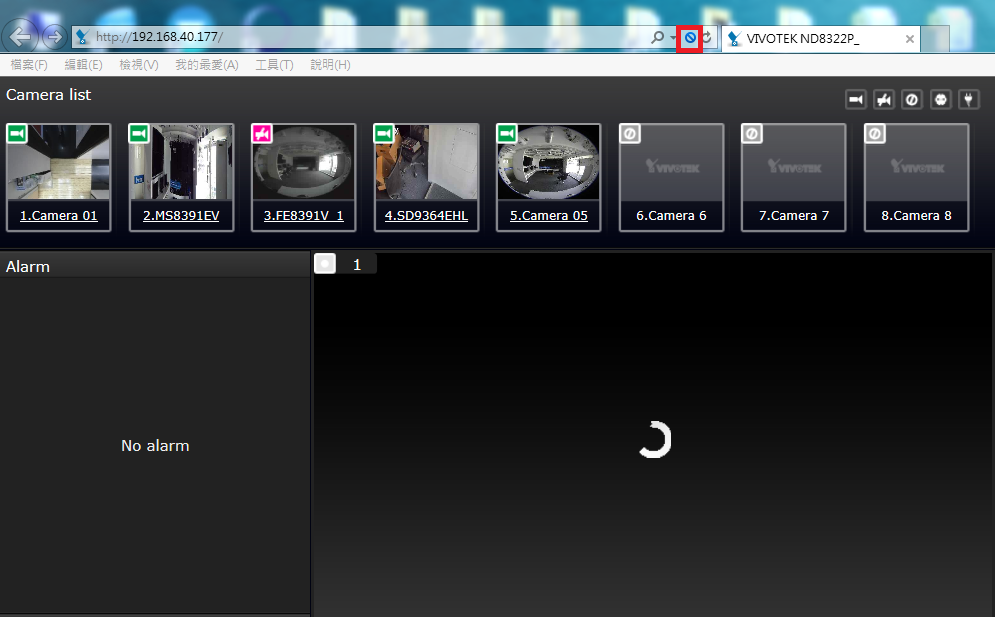Refresh the page with the reload icon
The width and height of the screenshot is (995, 617).
tap(707, 38)
